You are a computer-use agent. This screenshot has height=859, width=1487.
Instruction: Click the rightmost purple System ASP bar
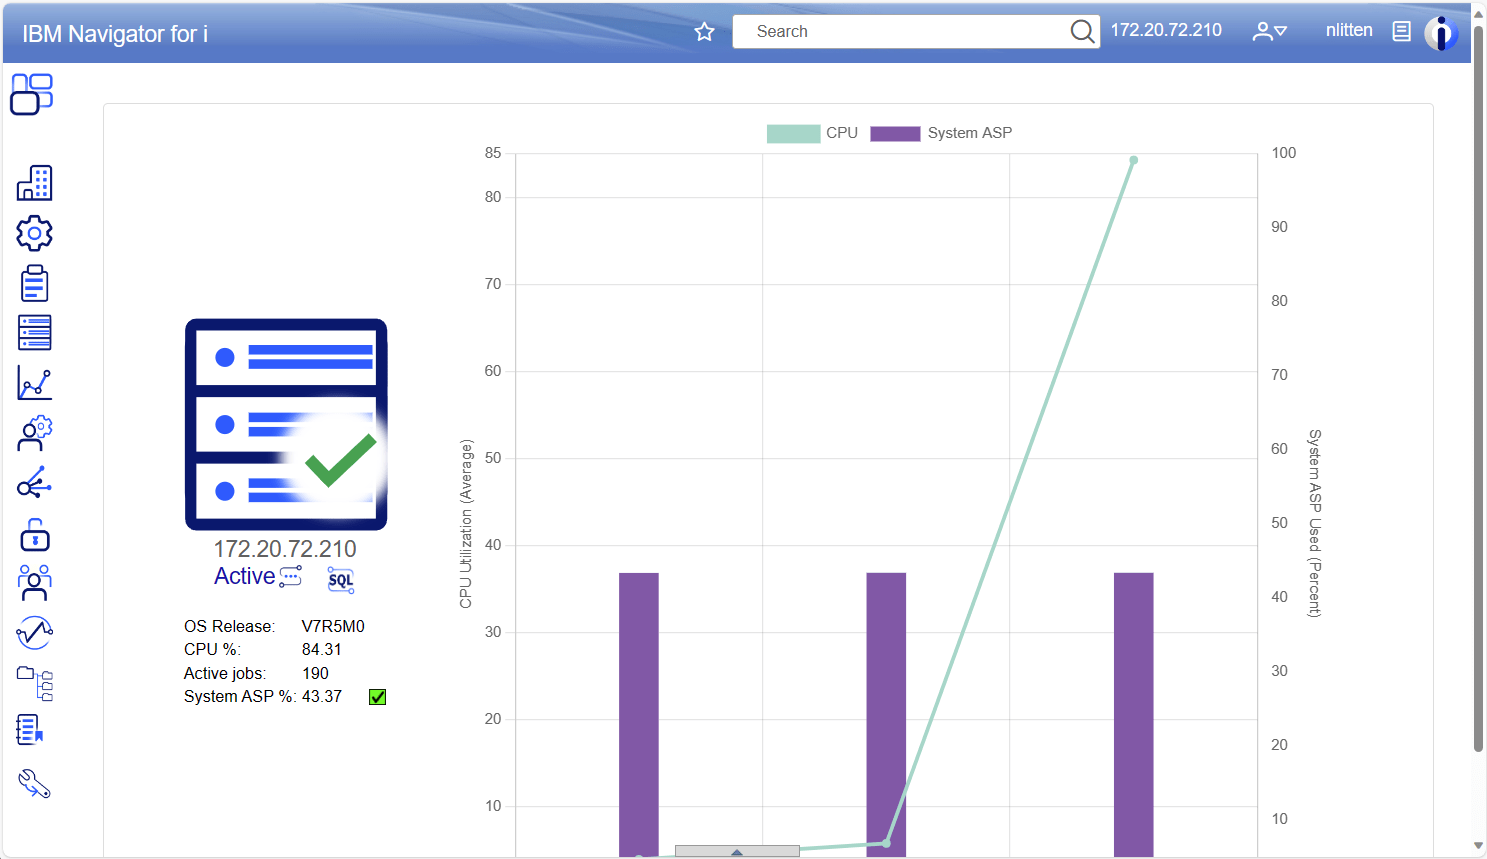pos(1133,714)
